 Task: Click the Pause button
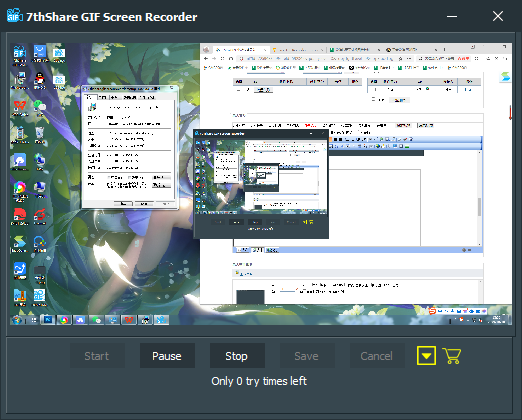pos(167,356)
